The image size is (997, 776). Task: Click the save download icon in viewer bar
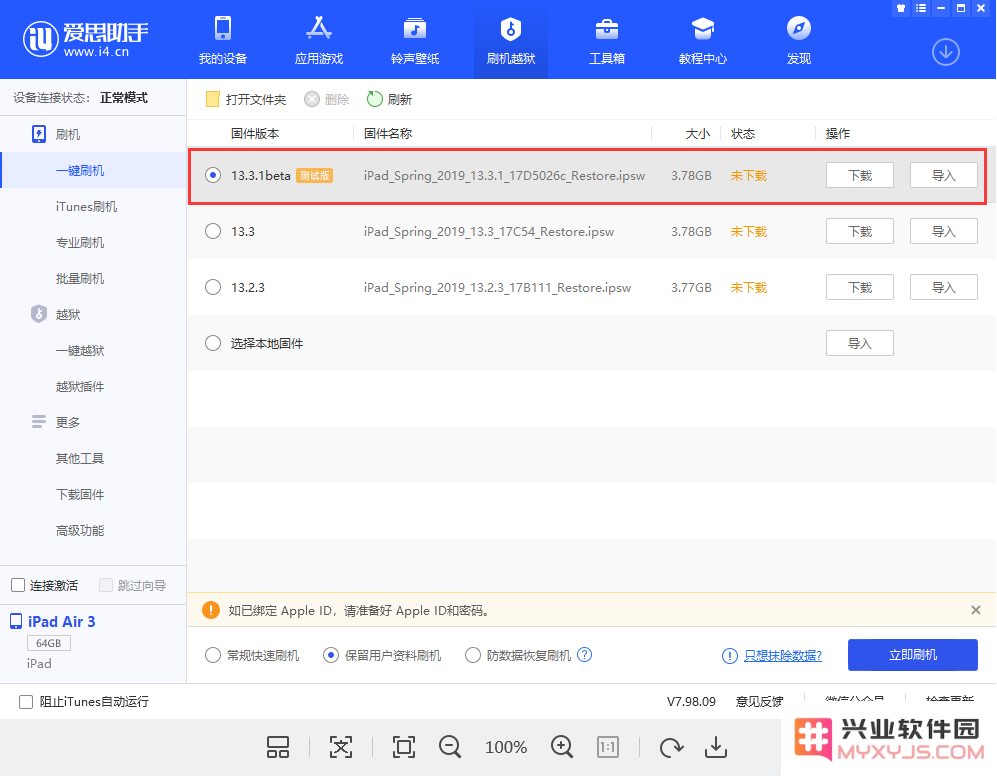716,747
